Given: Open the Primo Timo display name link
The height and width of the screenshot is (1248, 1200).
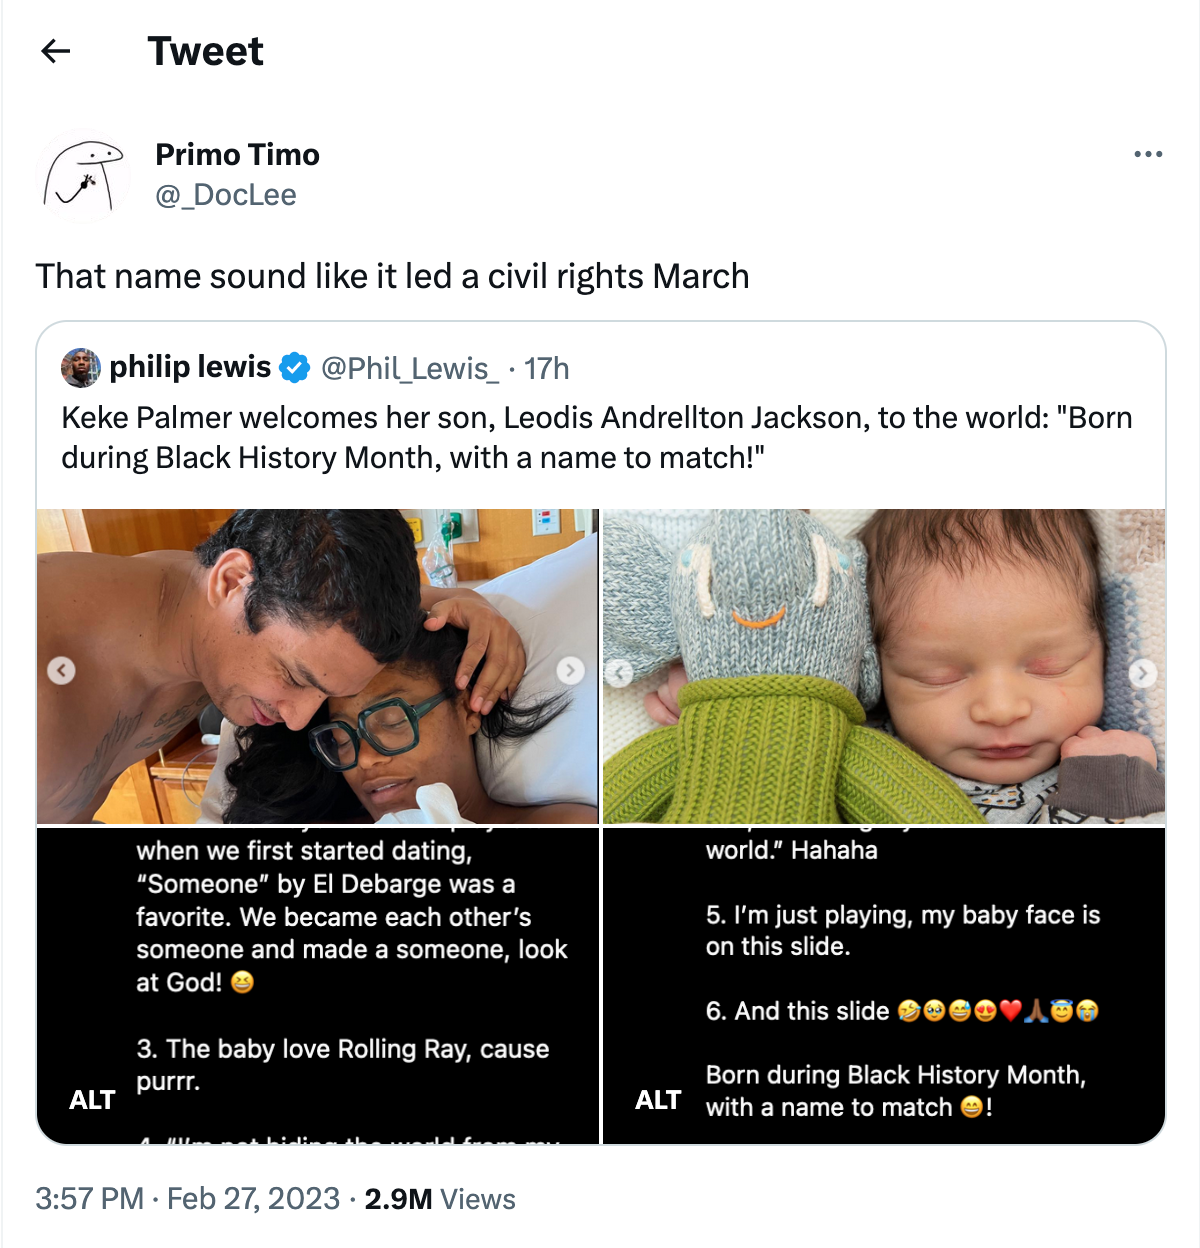Looking at the screenshot, I should point(237,154).
